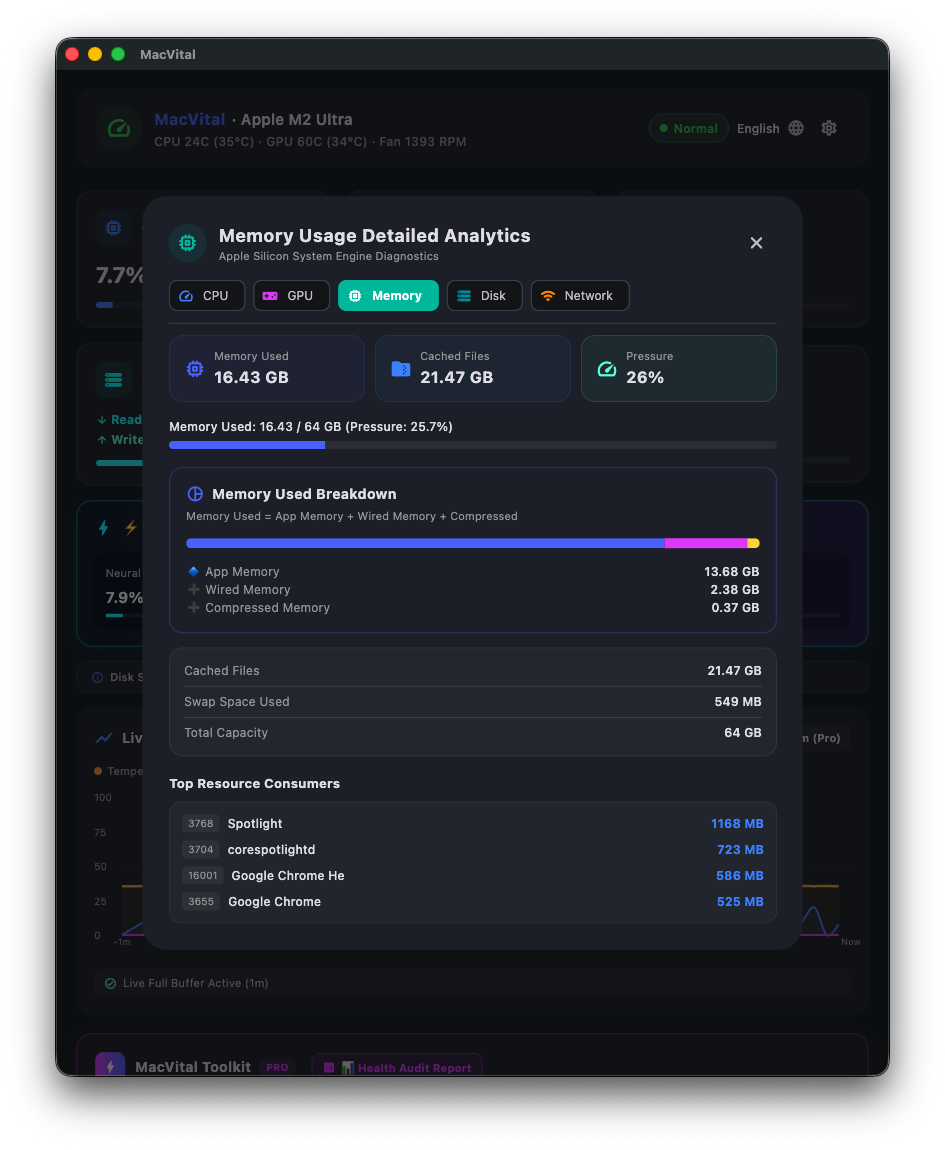Click the App Memory diamond icon
The height and width of the screenshot is (1150, 945).
coord(194,571)
